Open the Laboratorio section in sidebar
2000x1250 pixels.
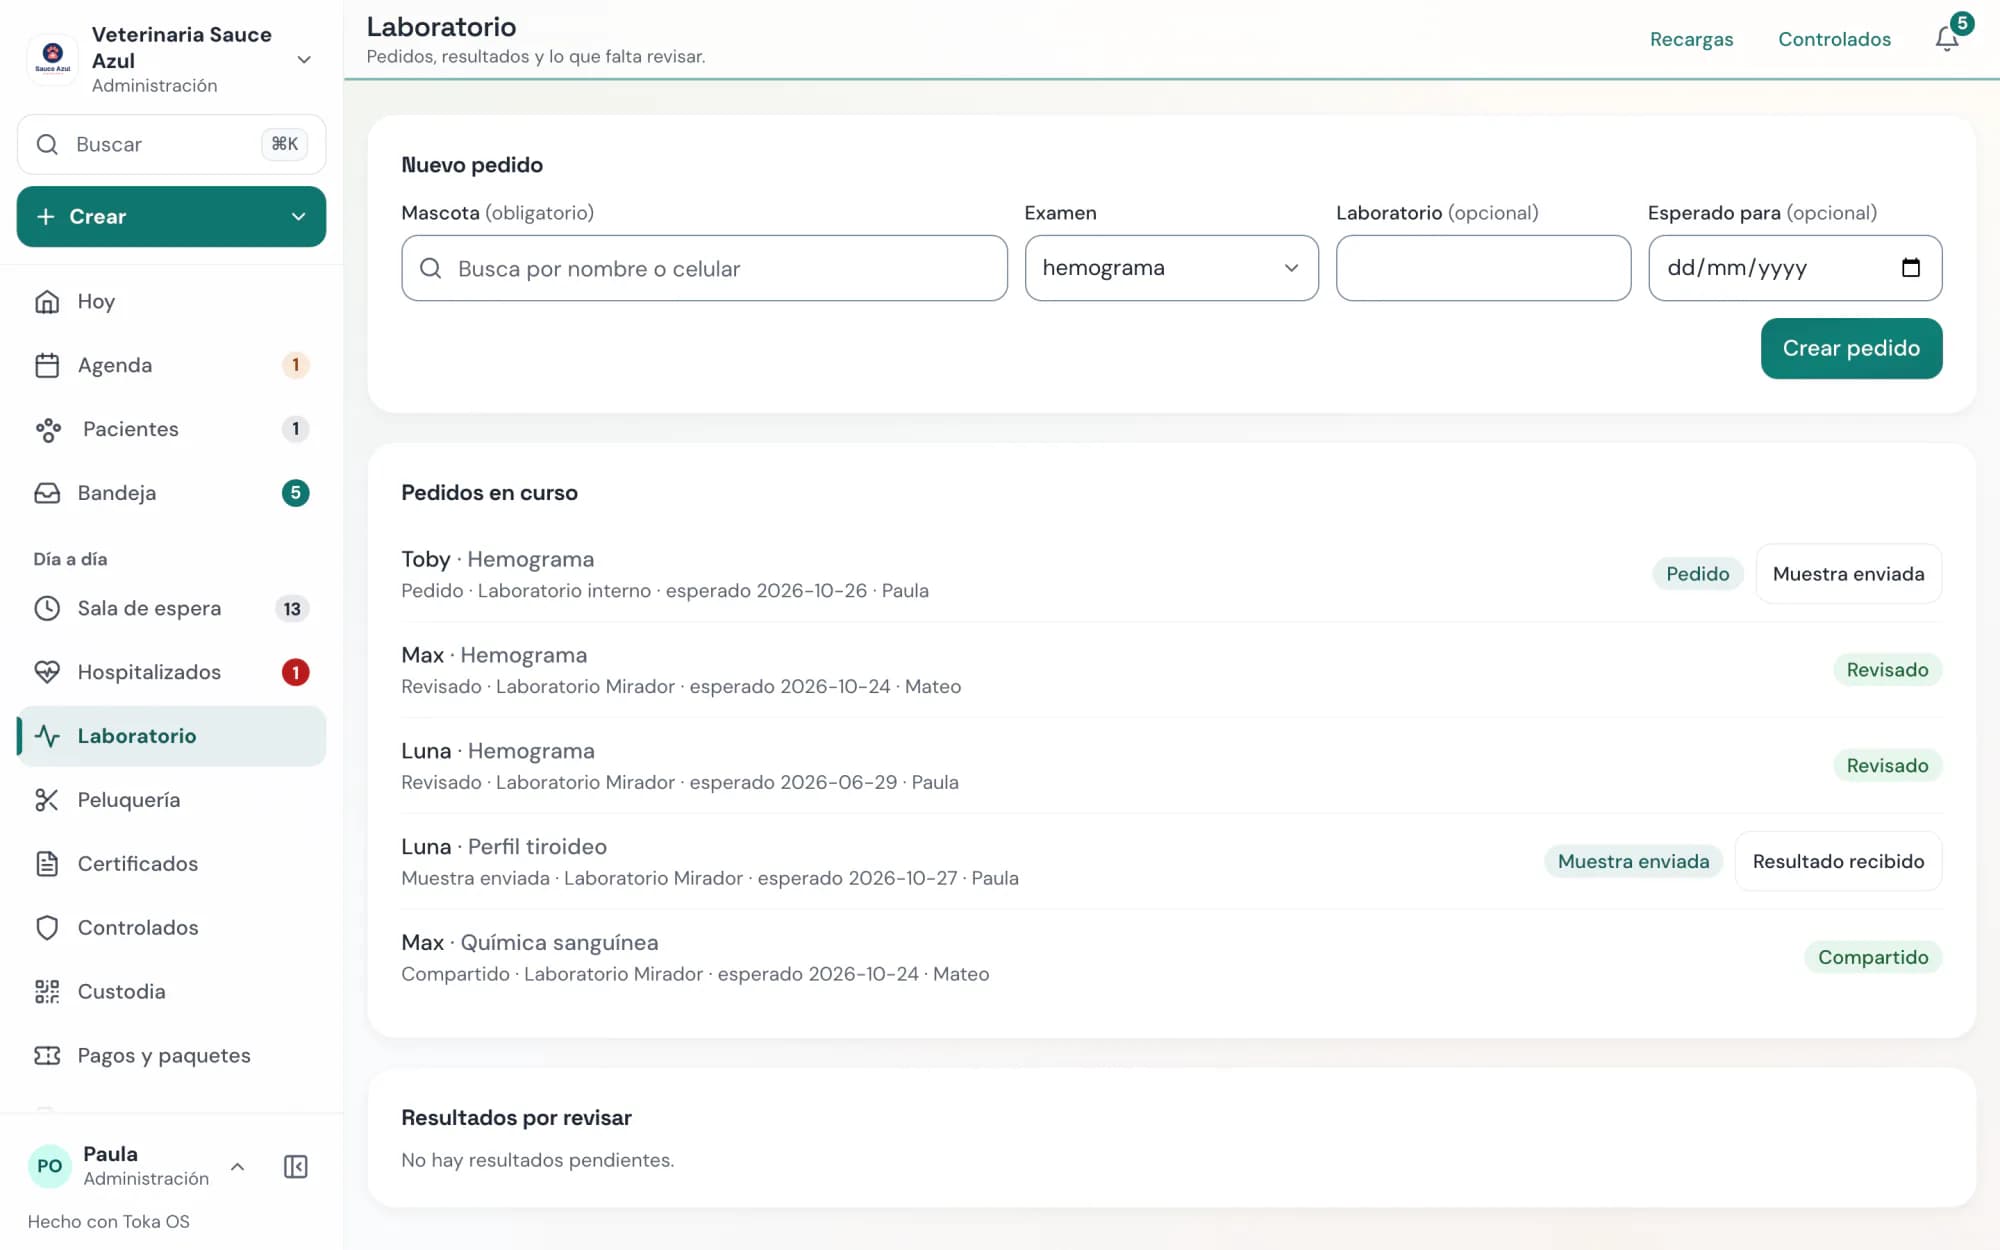[x=171, y=736]
